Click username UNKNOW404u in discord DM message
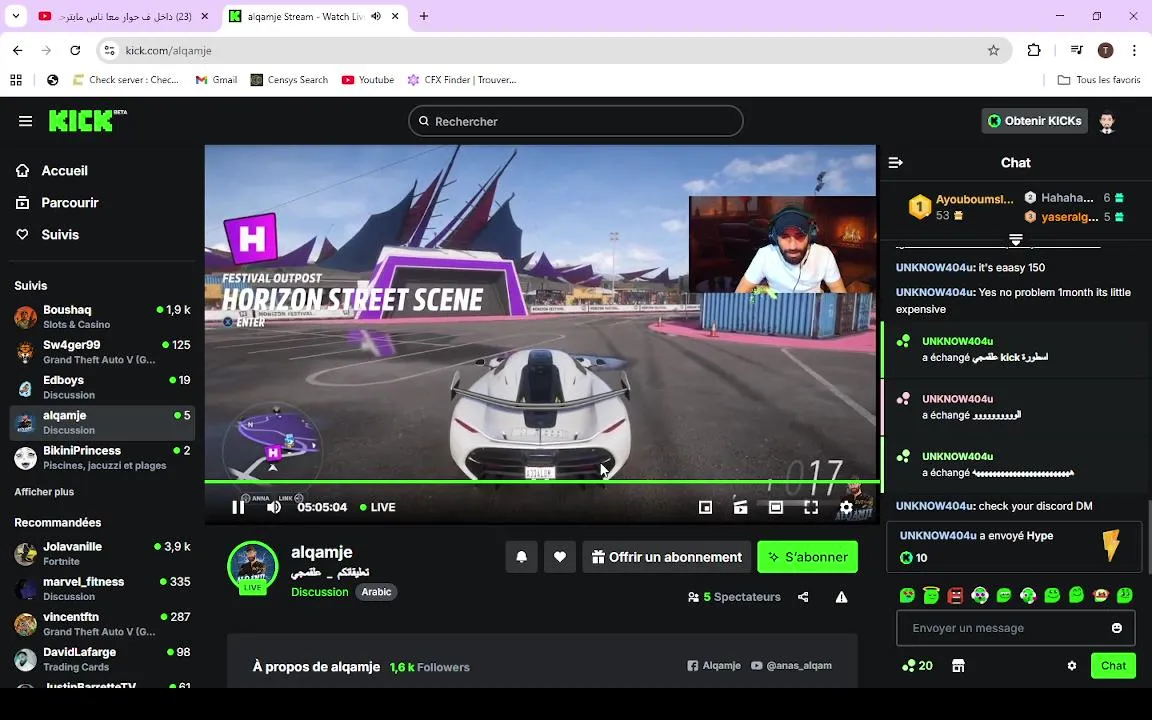Viewport: 1152px width, 720px height. (935, 506)
